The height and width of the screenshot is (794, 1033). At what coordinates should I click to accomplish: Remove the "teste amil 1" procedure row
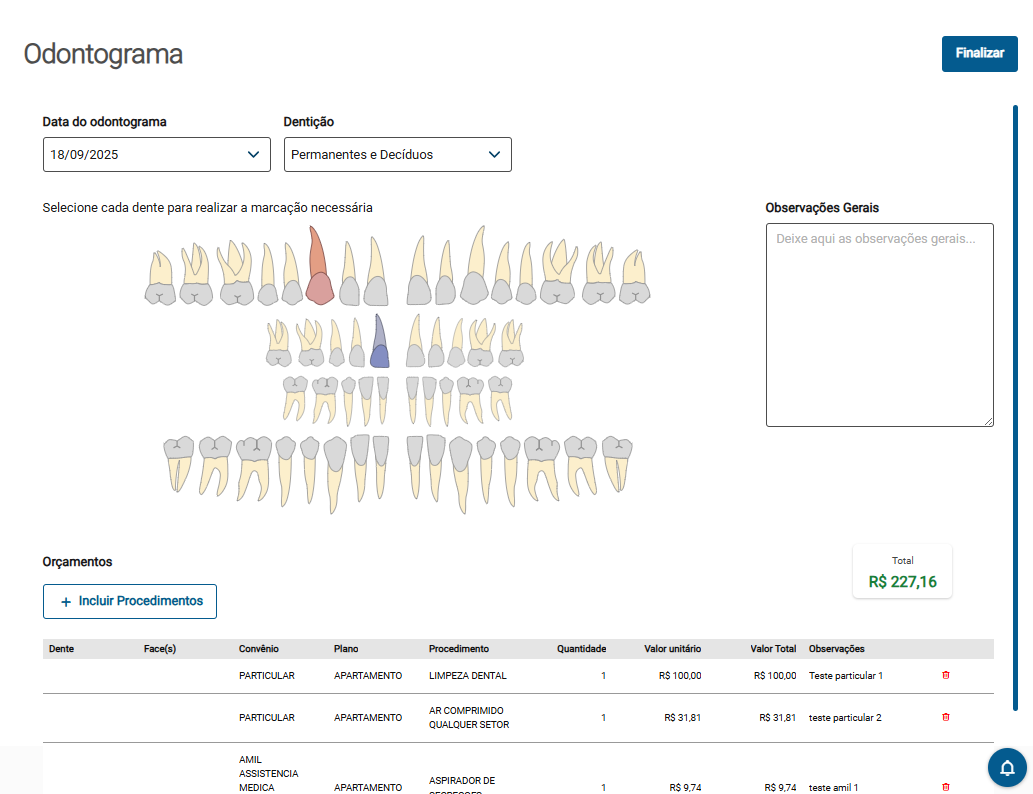946,787
